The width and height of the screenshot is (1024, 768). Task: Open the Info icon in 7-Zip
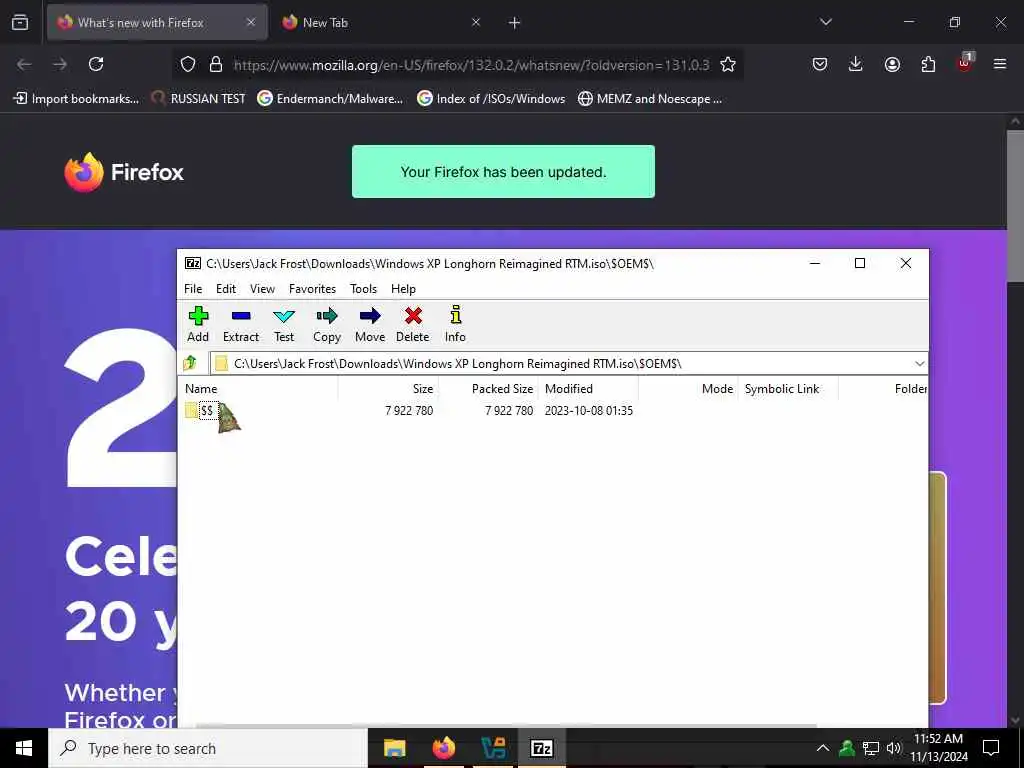tap(455, 325)
